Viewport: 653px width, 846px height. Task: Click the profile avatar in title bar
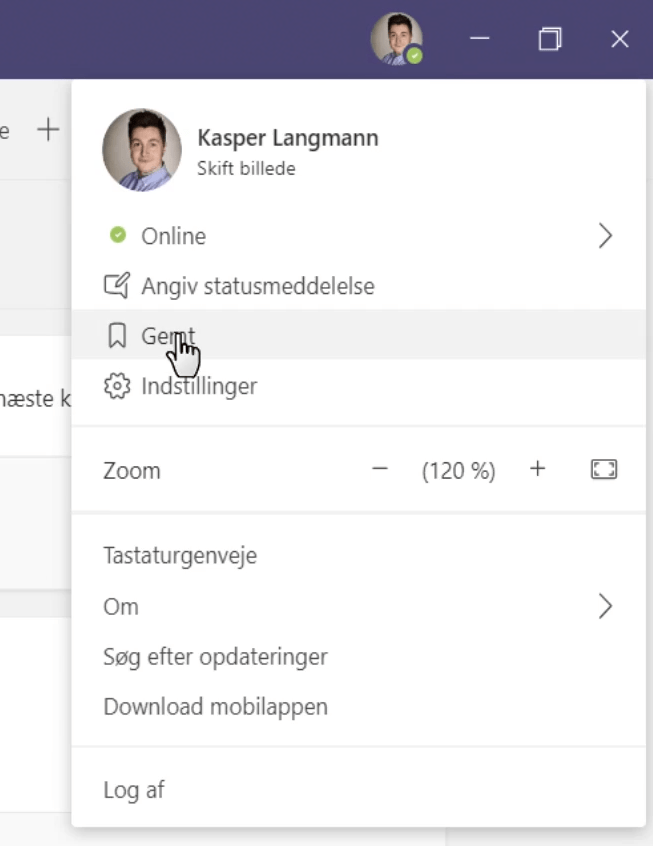click(x=396, y=39)
